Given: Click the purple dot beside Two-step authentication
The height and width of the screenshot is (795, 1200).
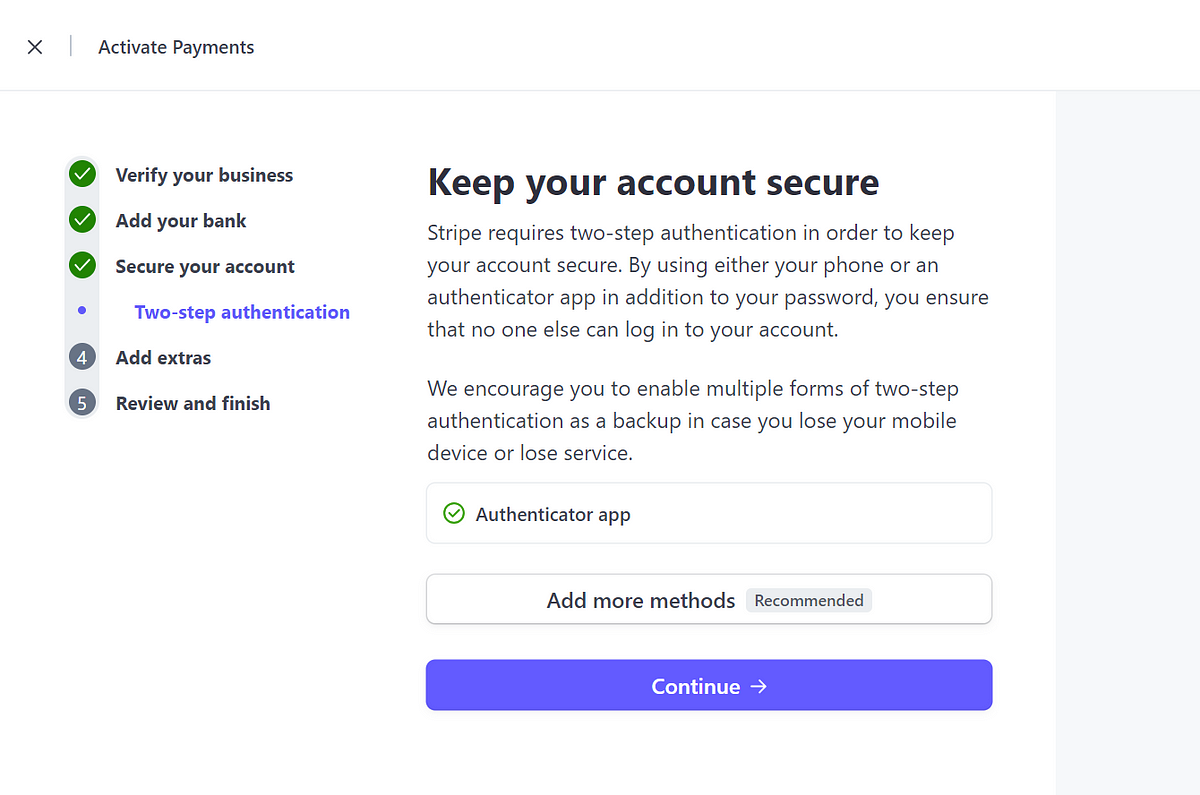Looking at the screenshot, I should pyautogui.click(x=82, y=312).
